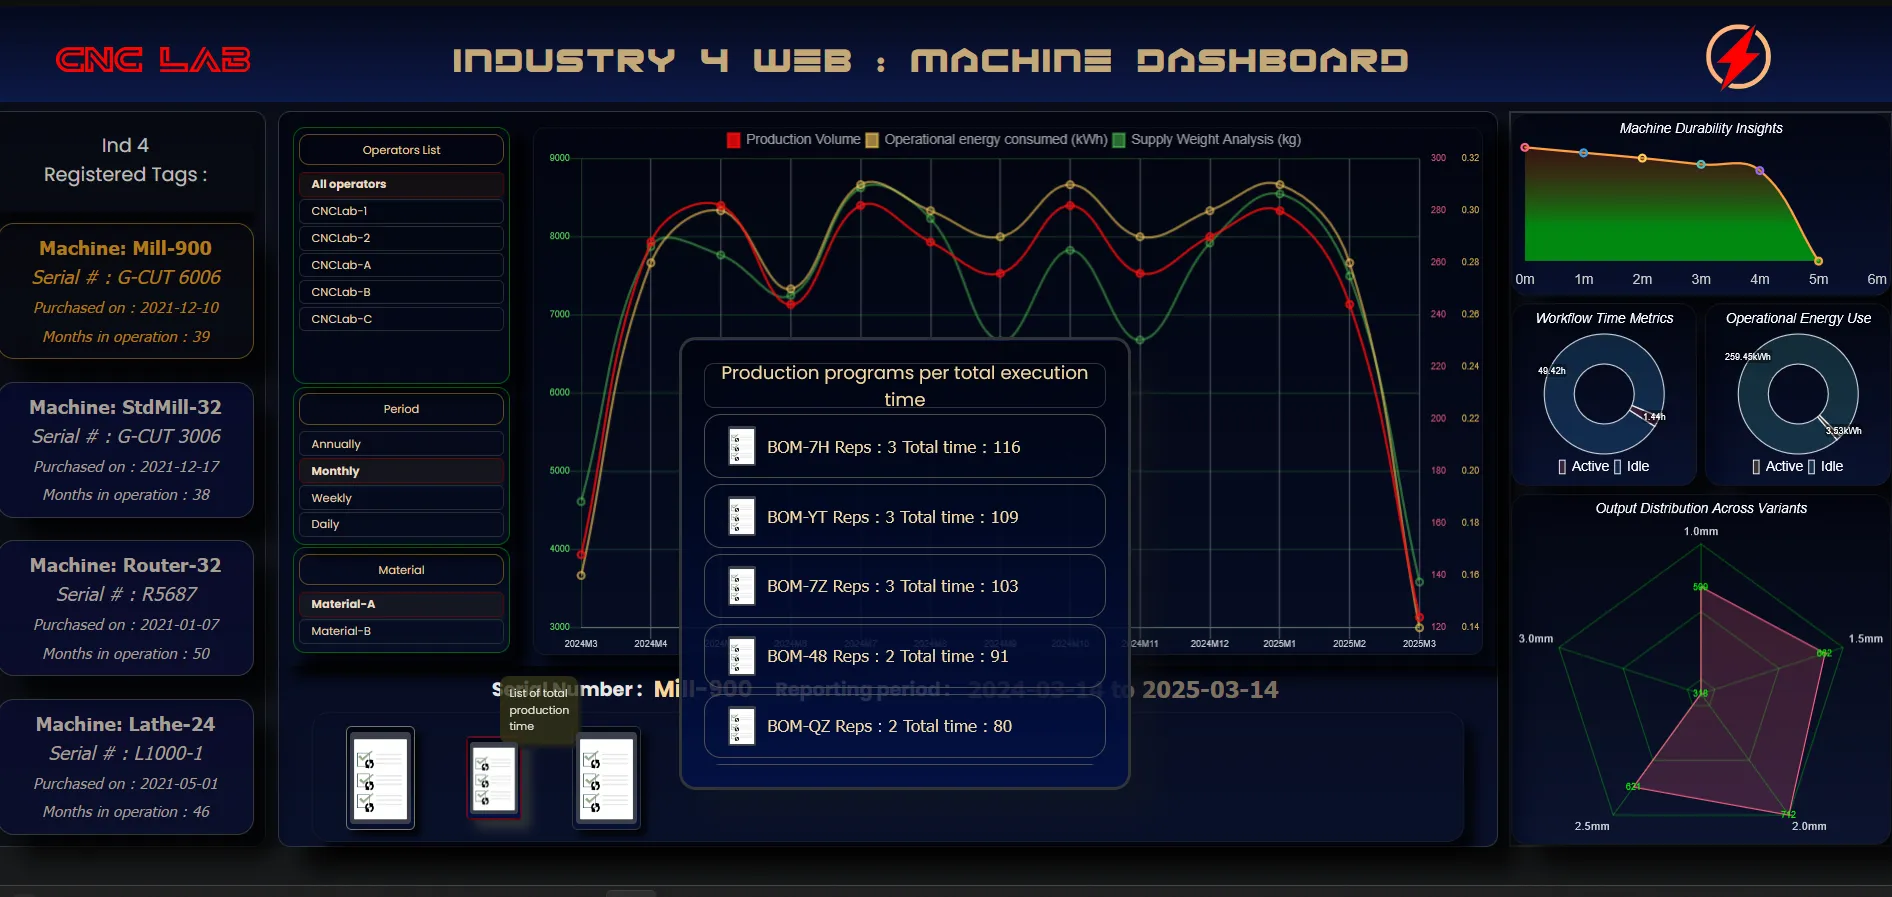Expand the Operators List header

(401, 150)
